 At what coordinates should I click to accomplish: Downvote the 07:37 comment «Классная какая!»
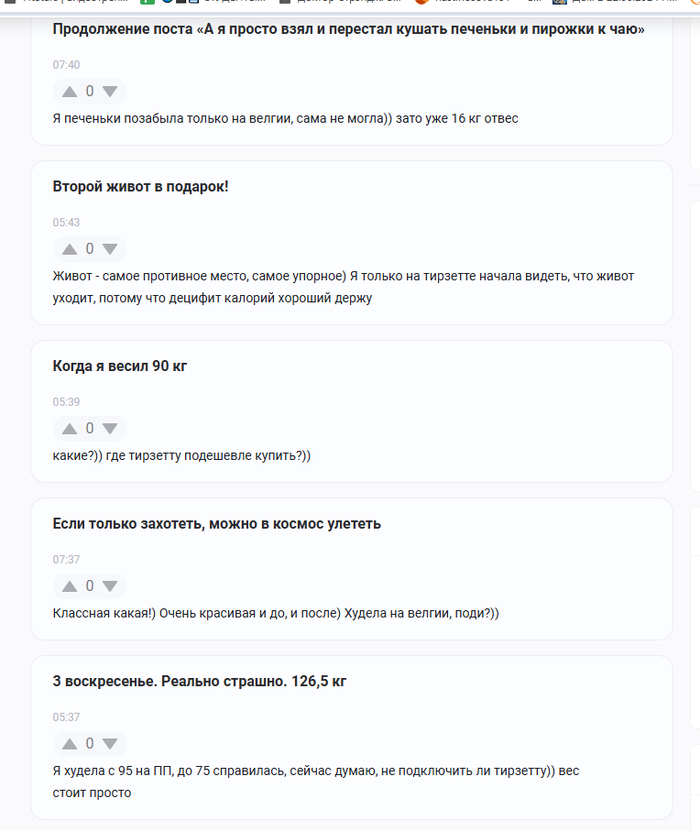click(110, 586)
